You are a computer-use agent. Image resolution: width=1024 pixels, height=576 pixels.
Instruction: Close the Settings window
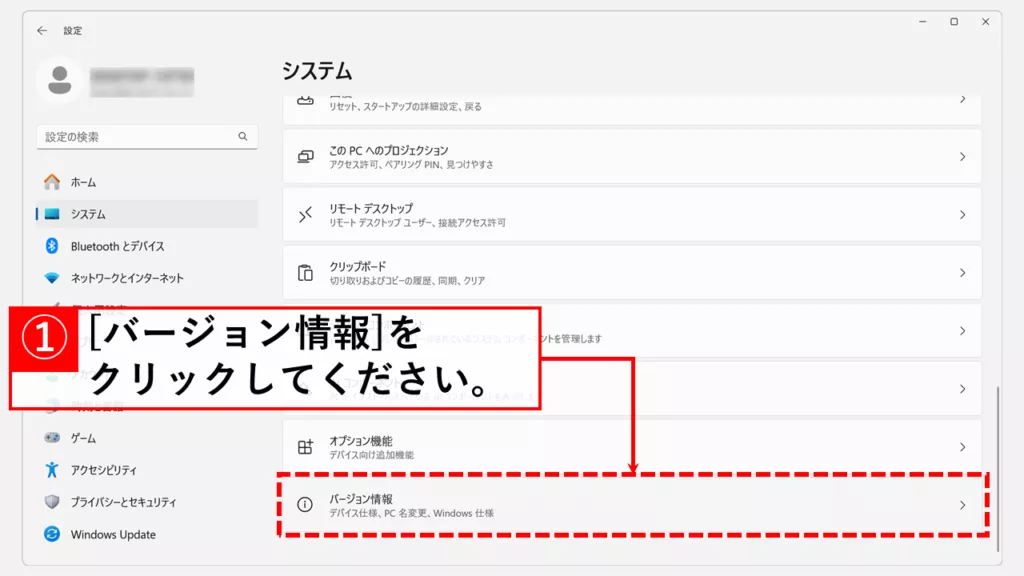point(985,22)
